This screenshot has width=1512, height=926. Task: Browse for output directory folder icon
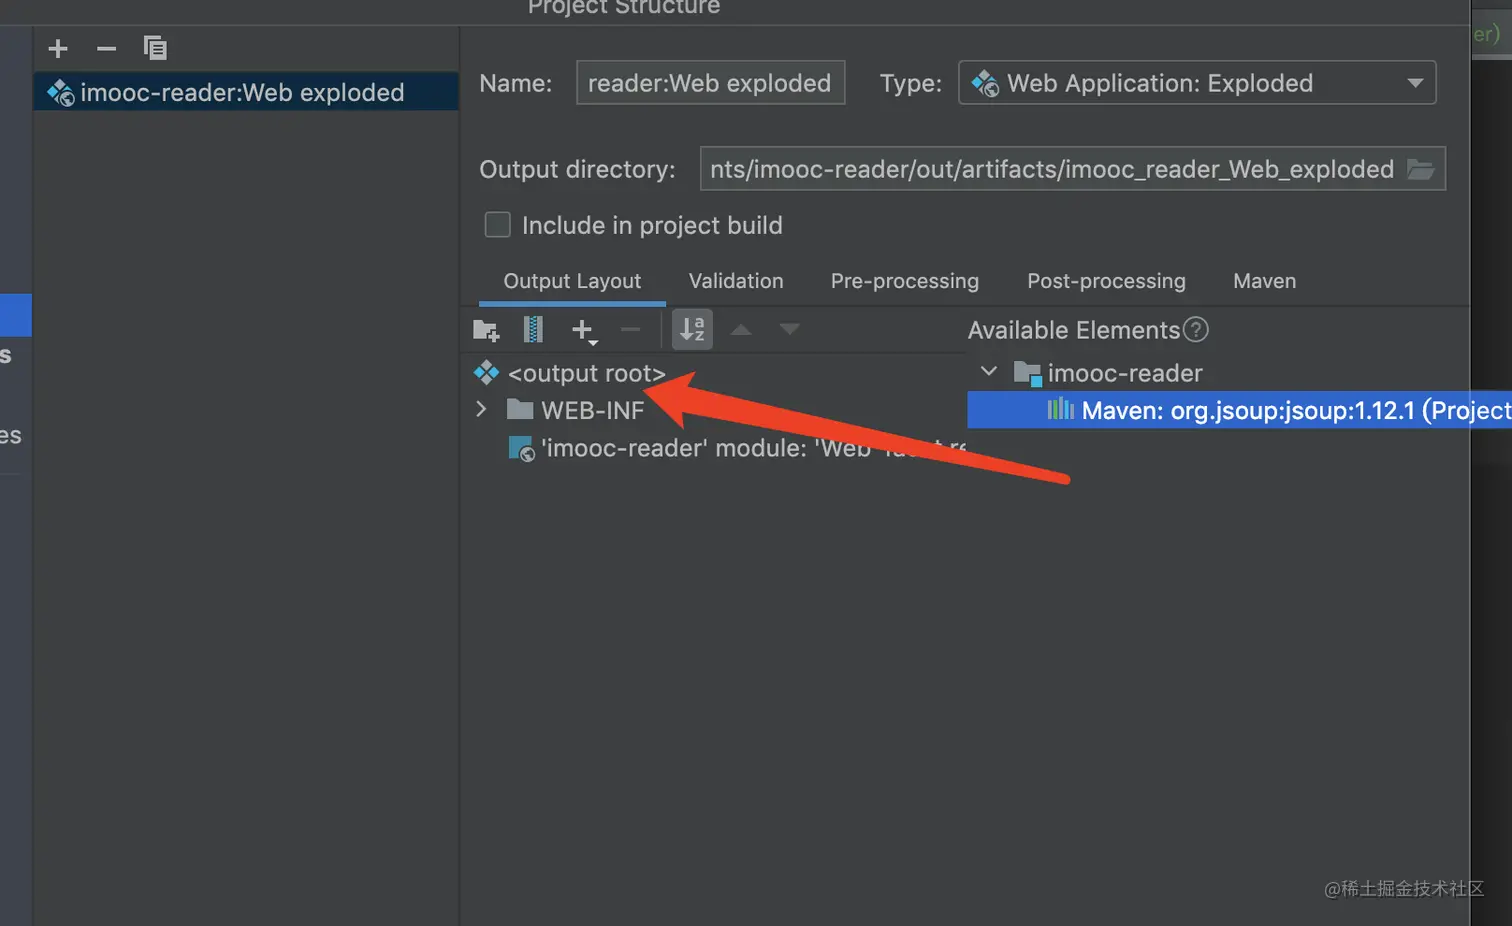point(1421,169)
